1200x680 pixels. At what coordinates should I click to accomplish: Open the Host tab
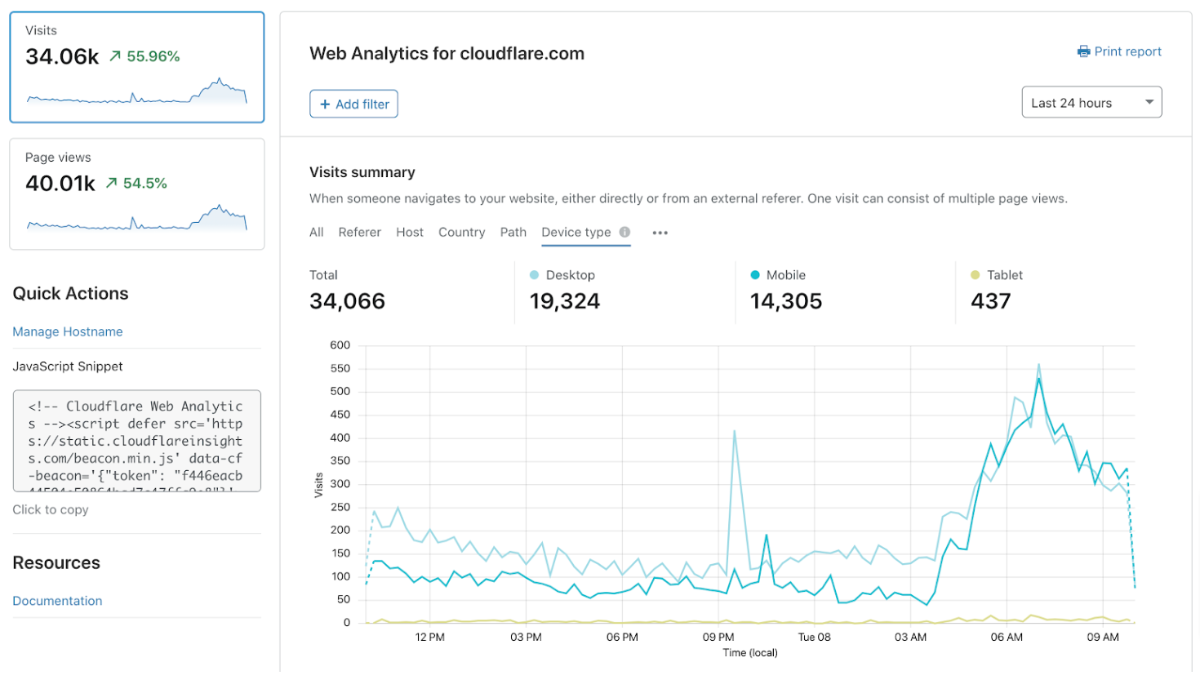coord(410,232)
